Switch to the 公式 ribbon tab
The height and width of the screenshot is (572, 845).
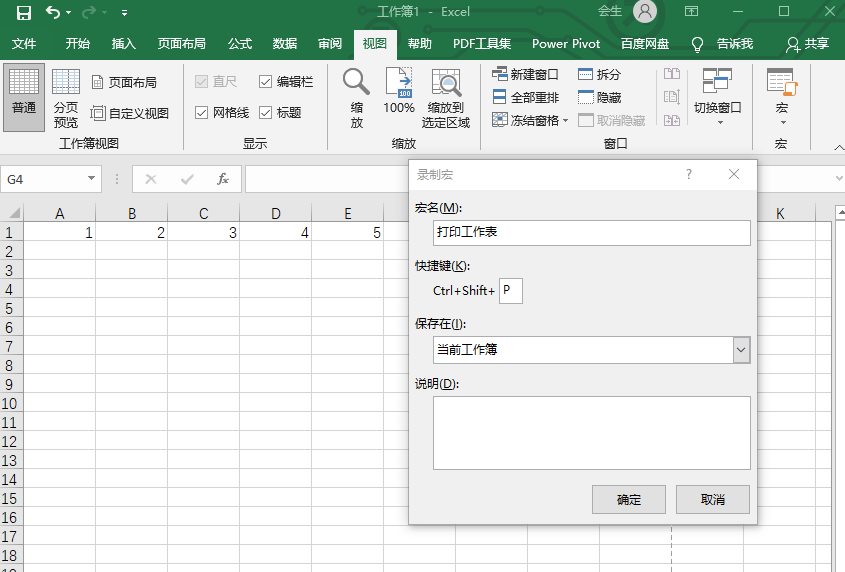(x=240, y=44)
